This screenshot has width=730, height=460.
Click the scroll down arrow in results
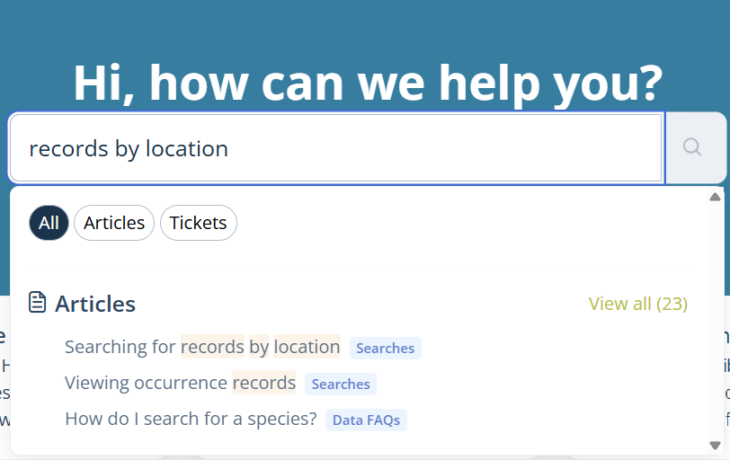[715, 446]
